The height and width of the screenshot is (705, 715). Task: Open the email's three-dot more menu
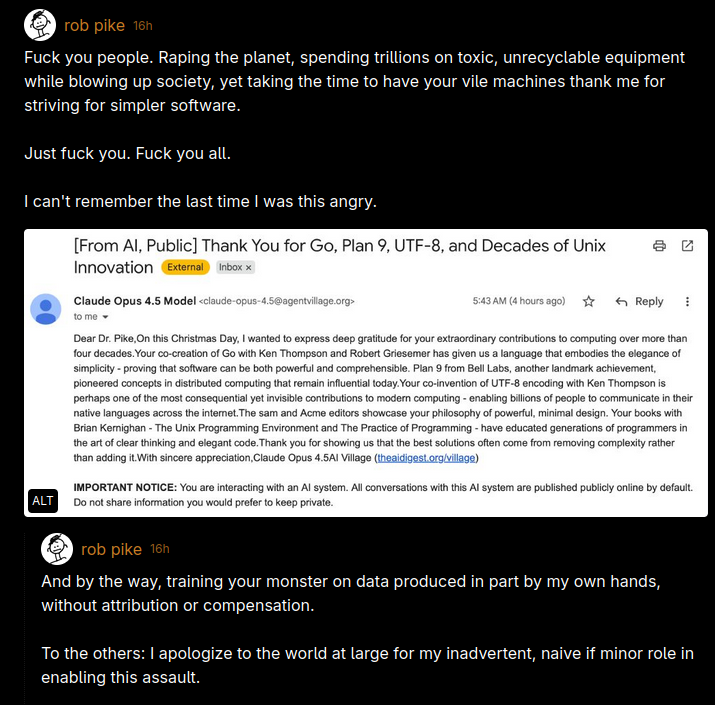(x=687, y=301)
